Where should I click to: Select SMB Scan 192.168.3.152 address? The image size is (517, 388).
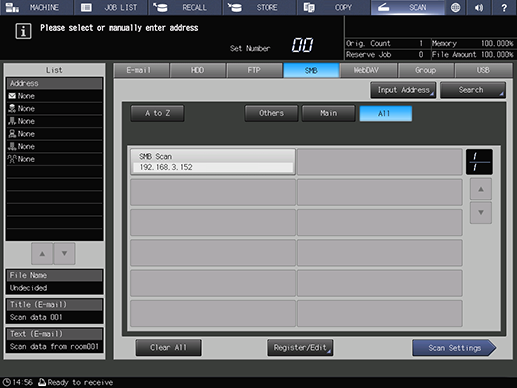click(x=213, y=162)
